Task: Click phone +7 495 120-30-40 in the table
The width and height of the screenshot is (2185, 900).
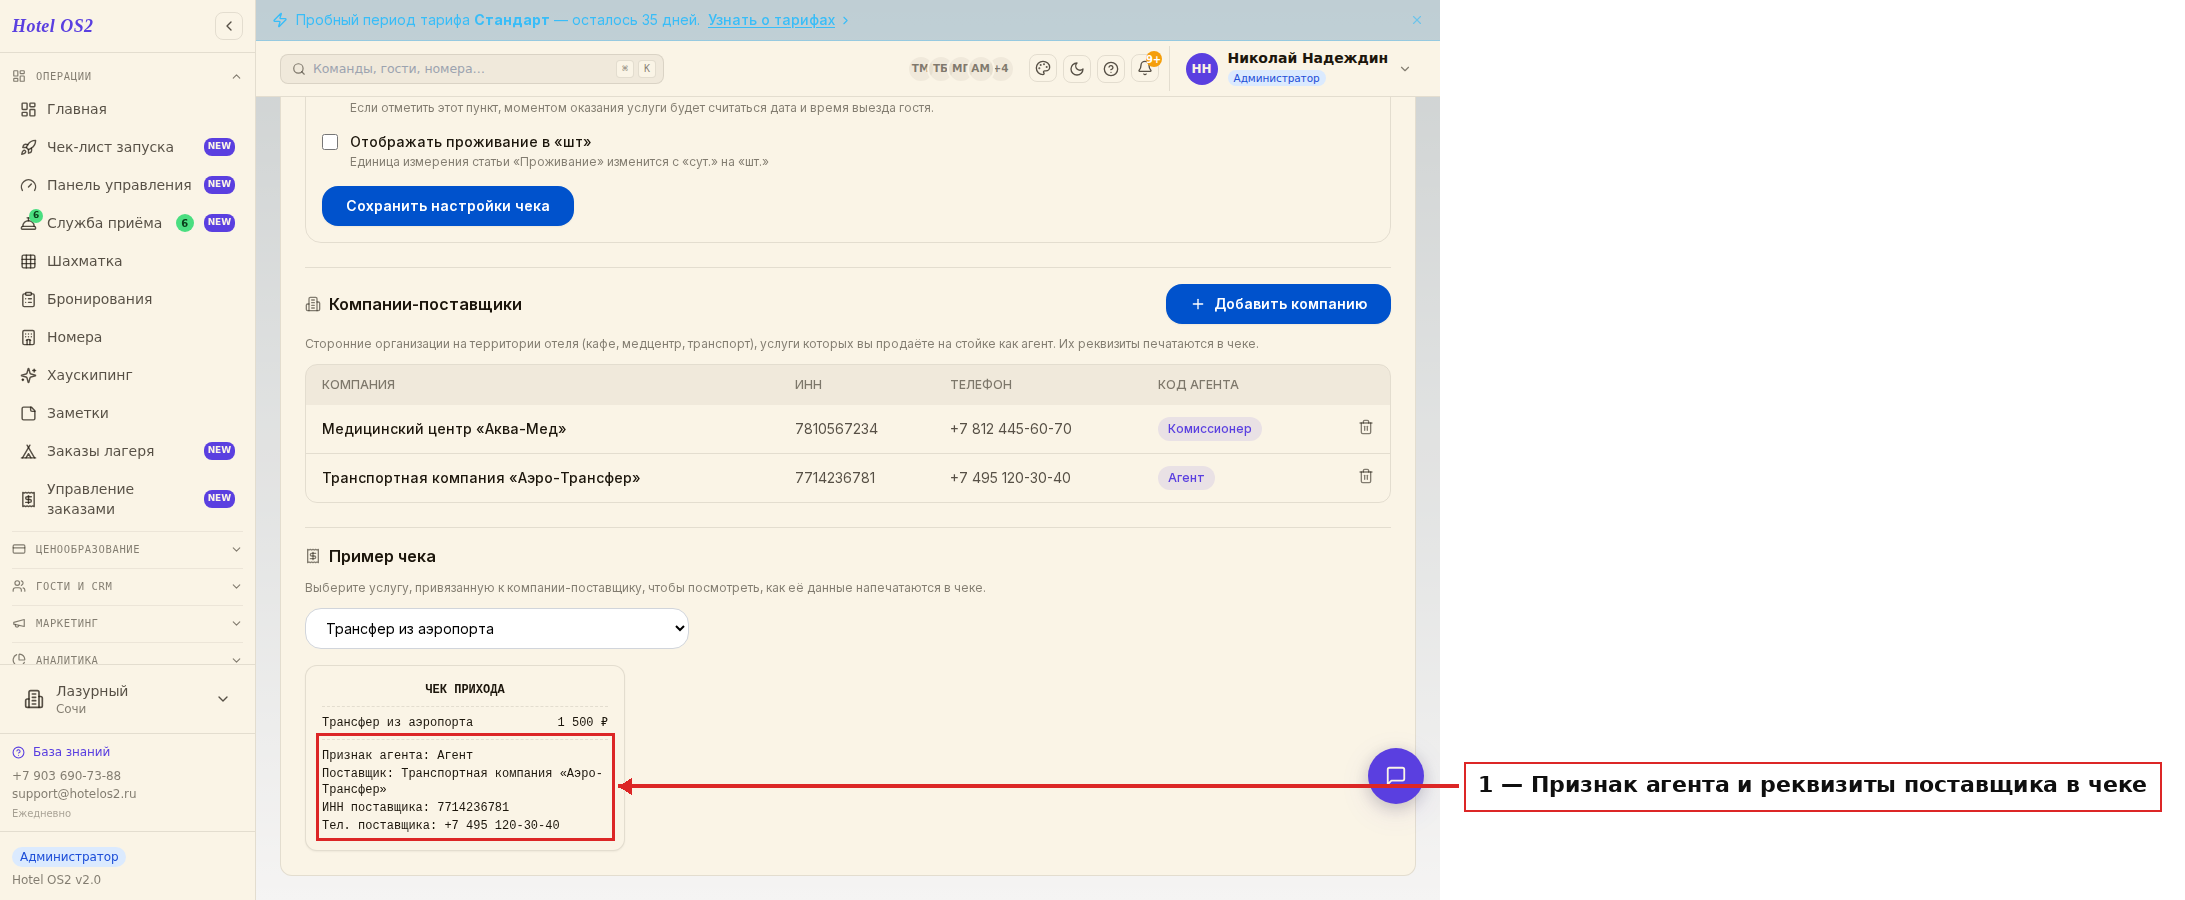Action: [1010, 478]
